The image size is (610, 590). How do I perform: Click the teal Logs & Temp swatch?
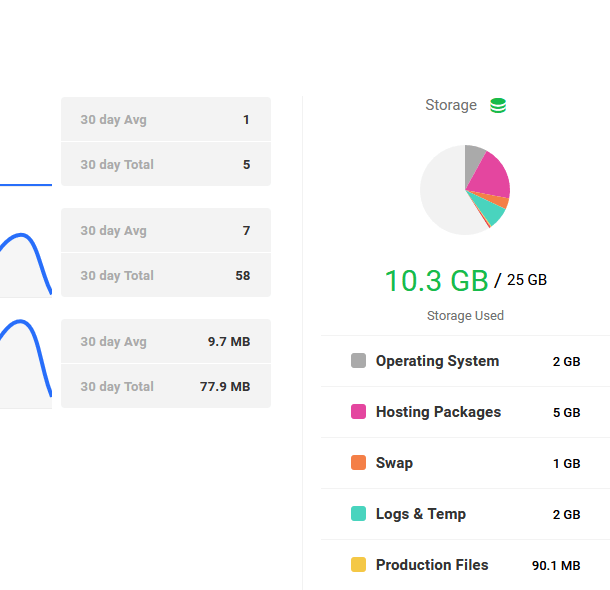tap(358, 513)
